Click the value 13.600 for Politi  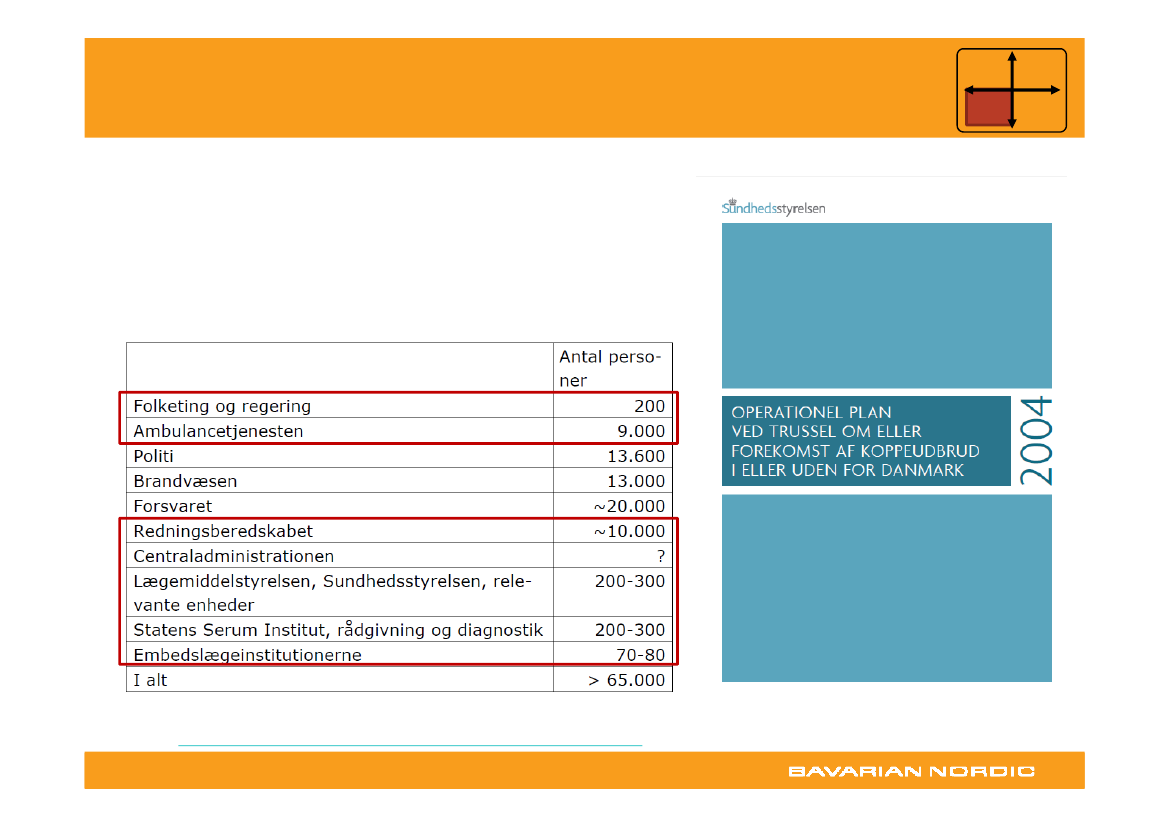[x=636, y=456]
